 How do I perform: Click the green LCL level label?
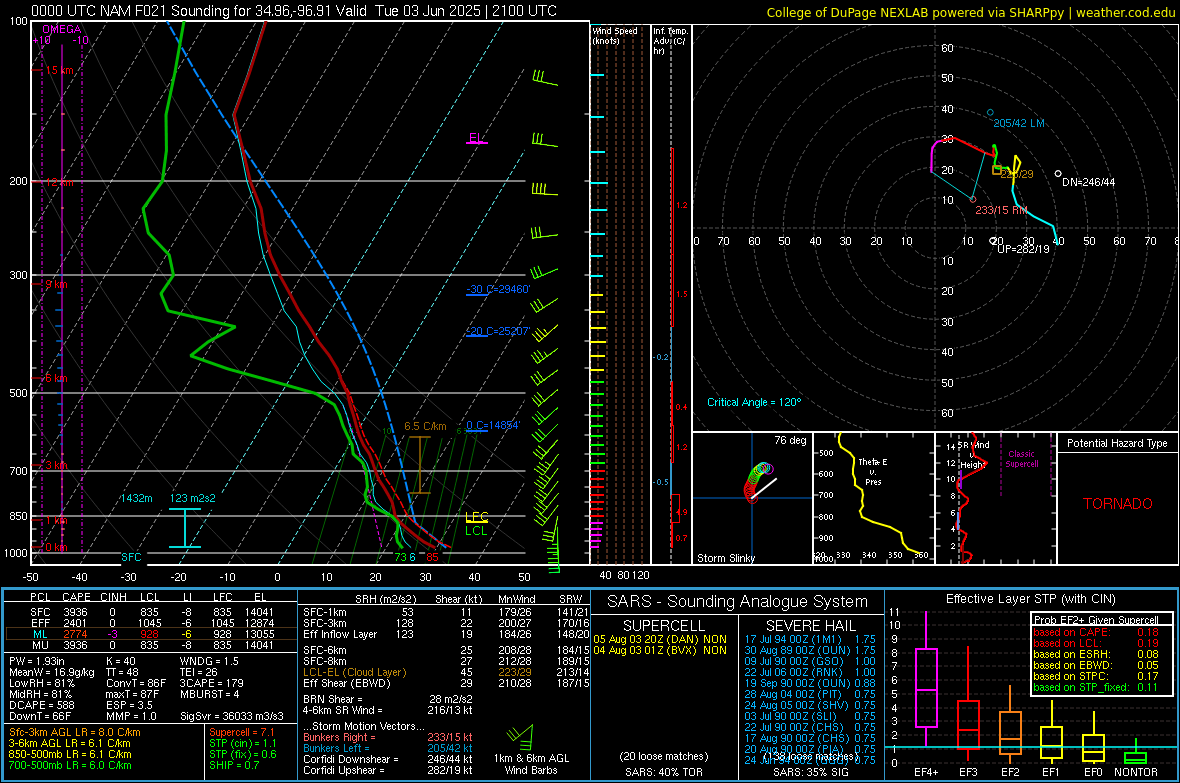pos(476,531)
